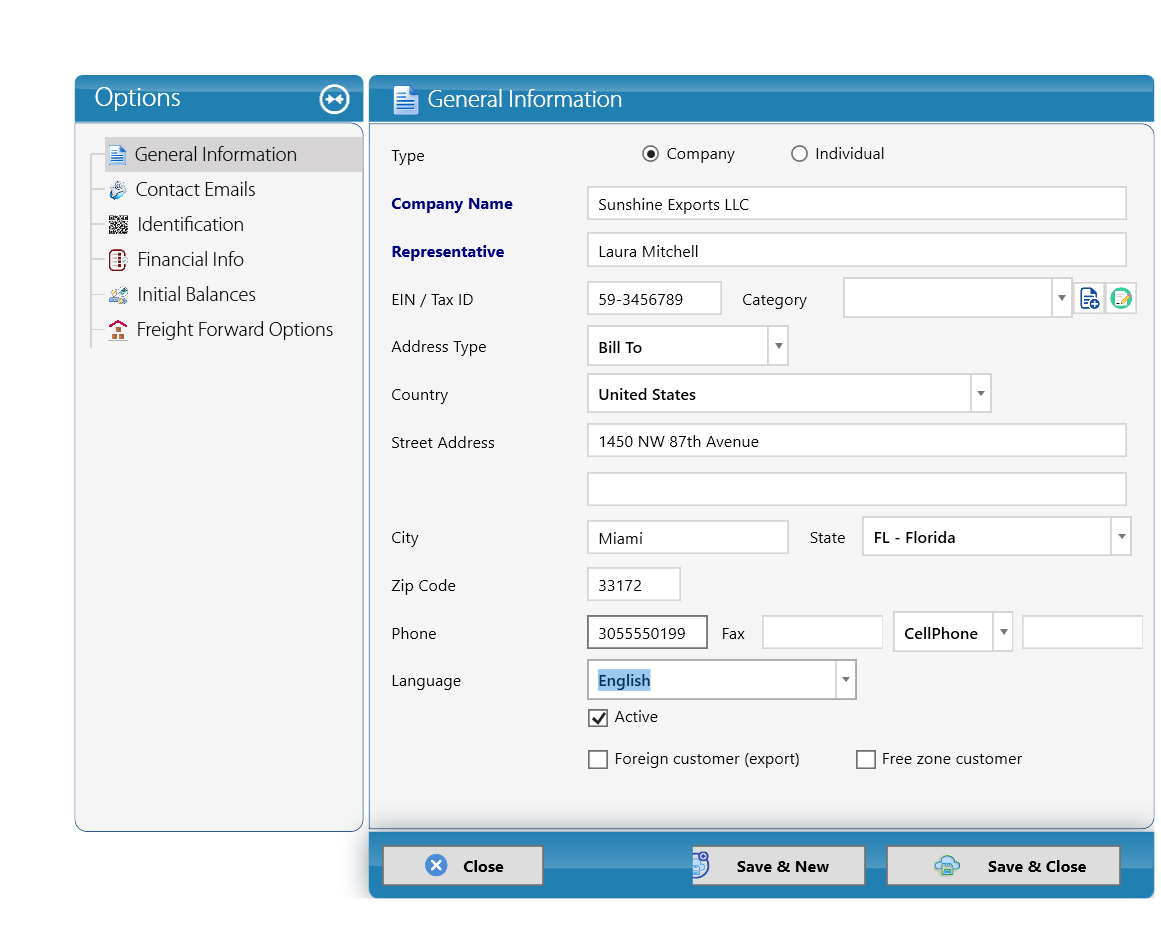This screenshot has width=1161, height=951.
Task: Click the empty Fax field
Action: [823, 633]
